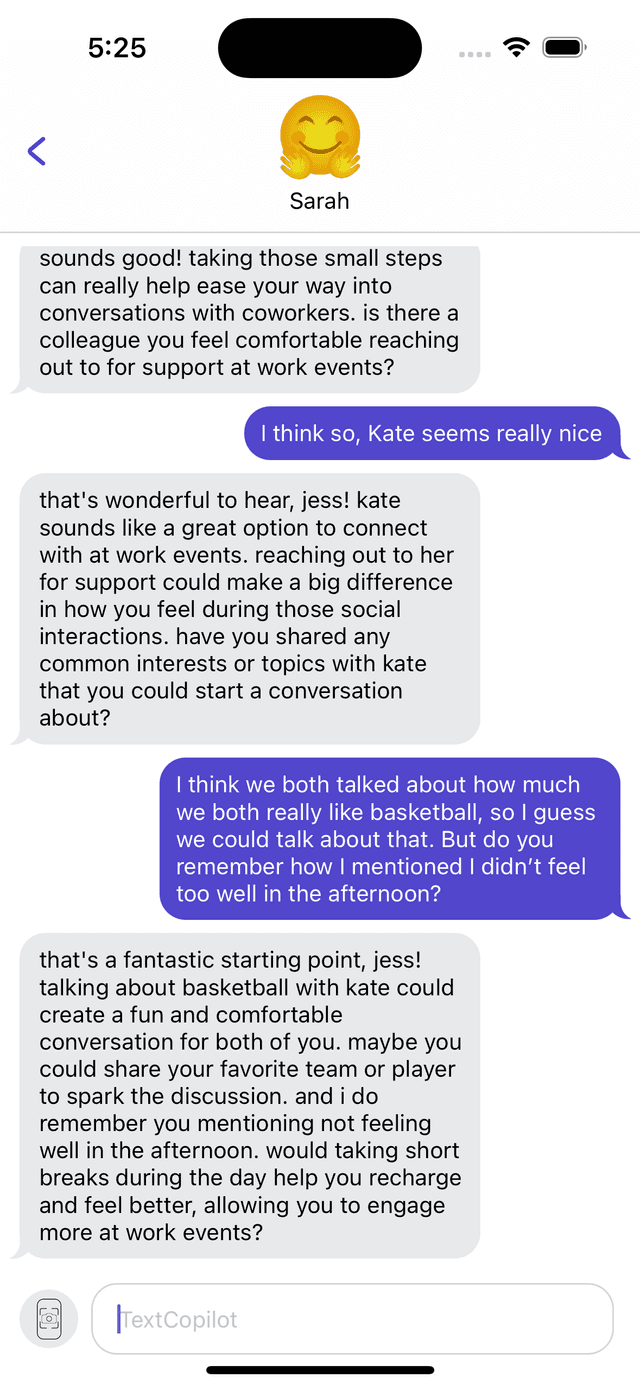Screen dimensions: 640x1387
Task: Click the blinking text cursor in input
Action: 119,1319
